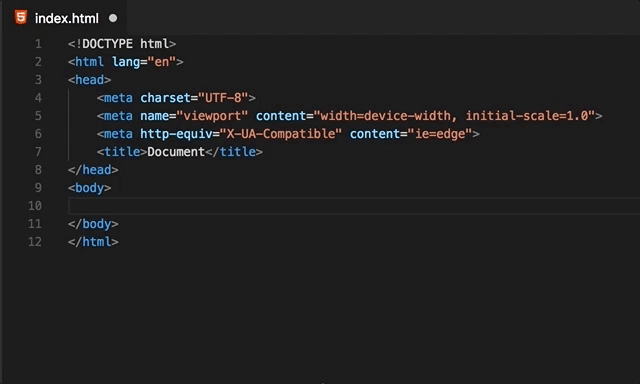Screen dimensions: 640x384
Task: Select the index.html tab
Action: tap(64, 18)
